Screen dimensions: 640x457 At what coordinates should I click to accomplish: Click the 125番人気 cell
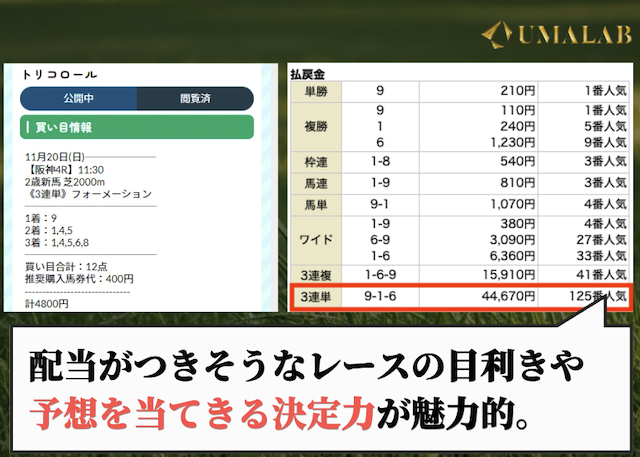pos(583,296)
